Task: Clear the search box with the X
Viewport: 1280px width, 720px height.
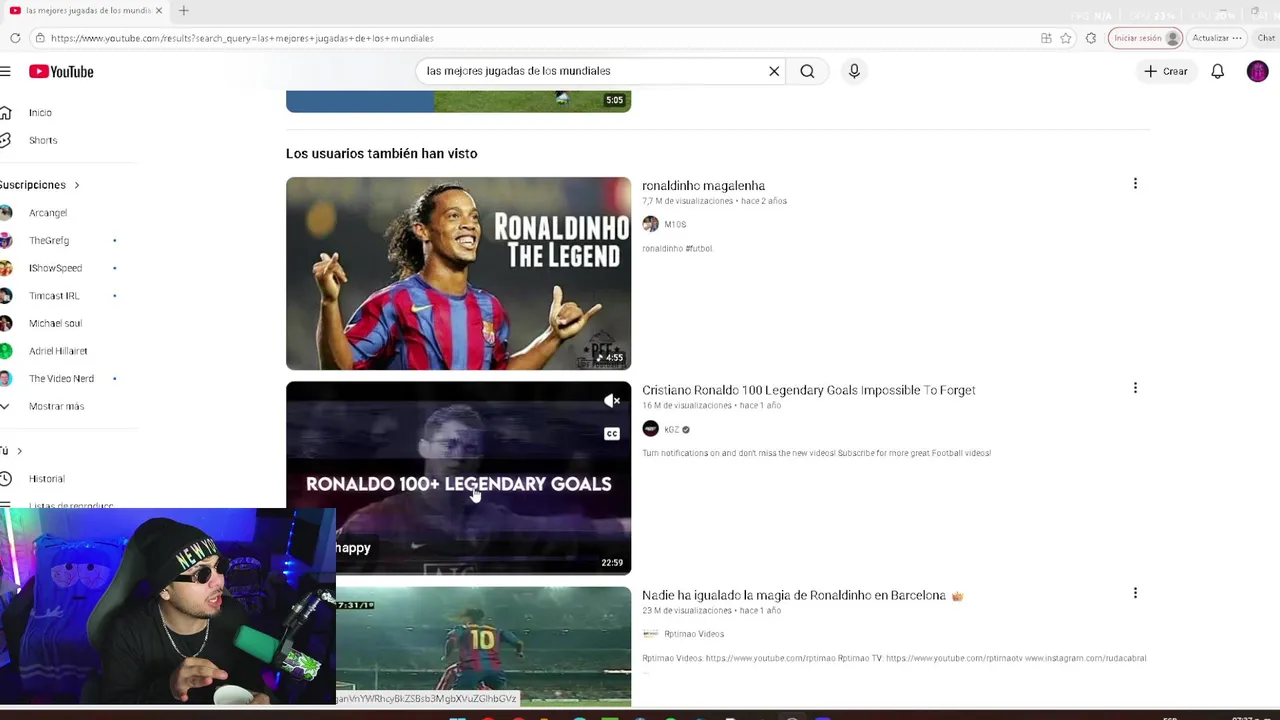Action: pos(774,71)
